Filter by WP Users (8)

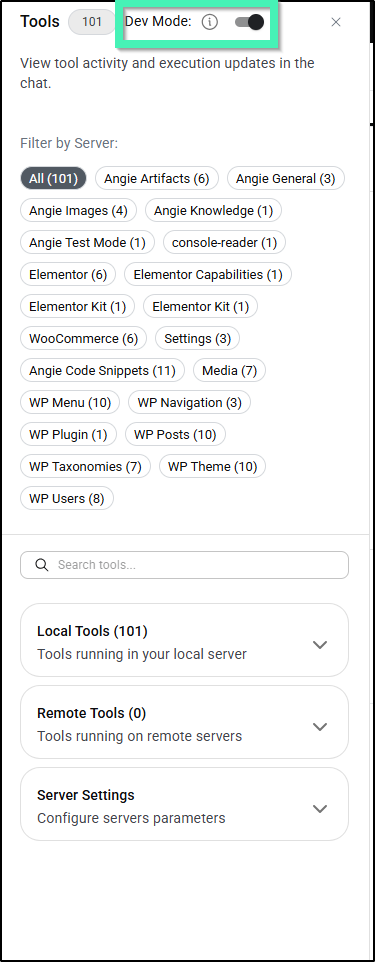pos(67,498)
